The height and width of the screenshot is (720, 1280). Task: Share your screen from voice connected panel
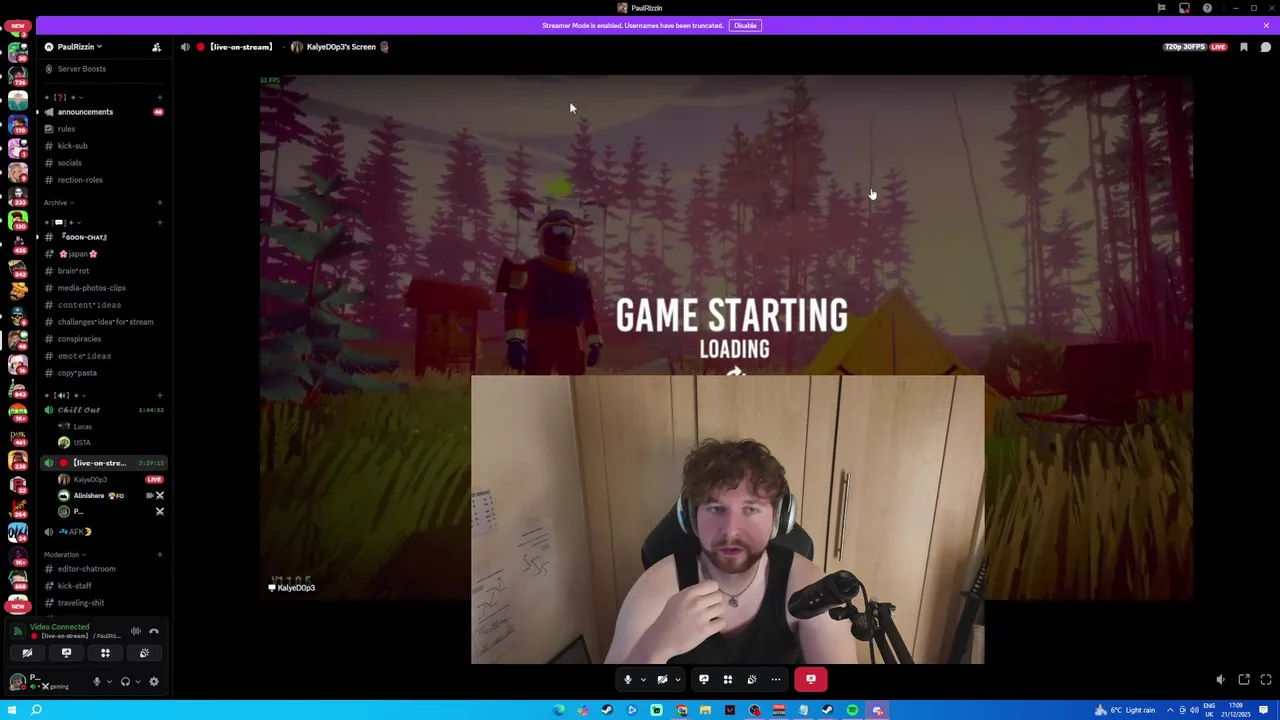click(x=66, y=653)
